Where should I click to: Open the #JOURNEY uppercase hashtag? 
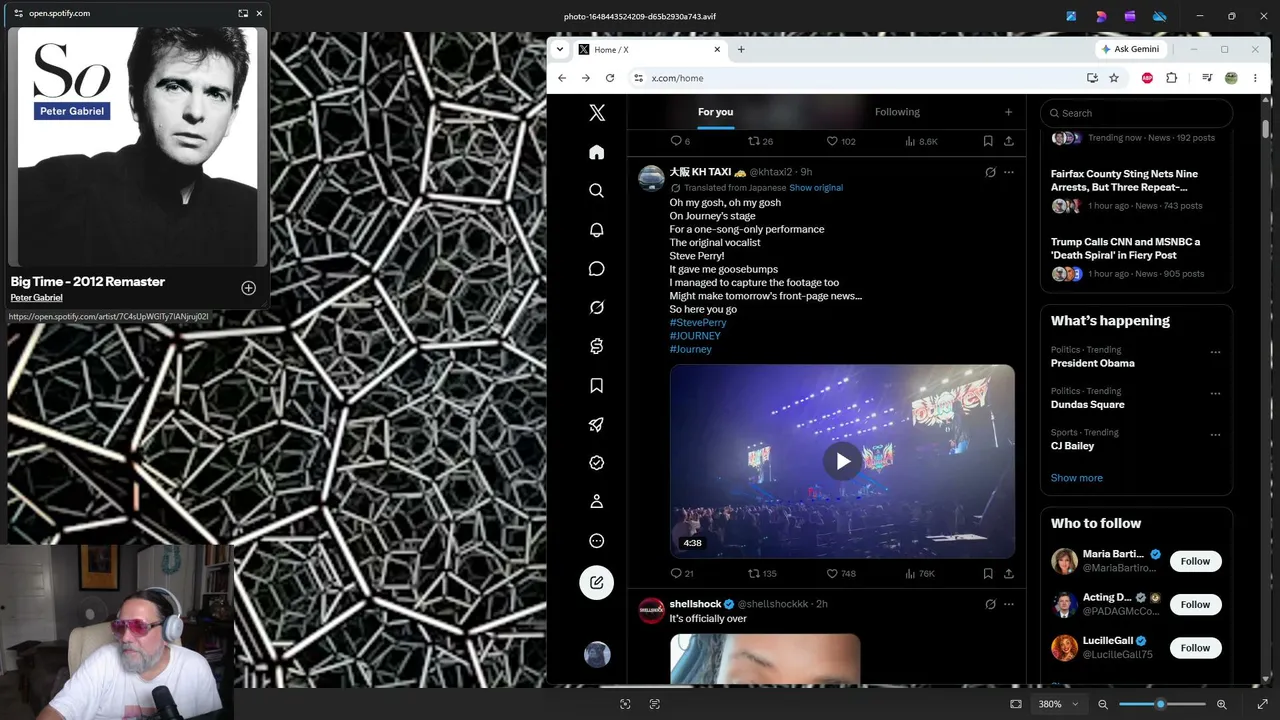pos(695,336)
